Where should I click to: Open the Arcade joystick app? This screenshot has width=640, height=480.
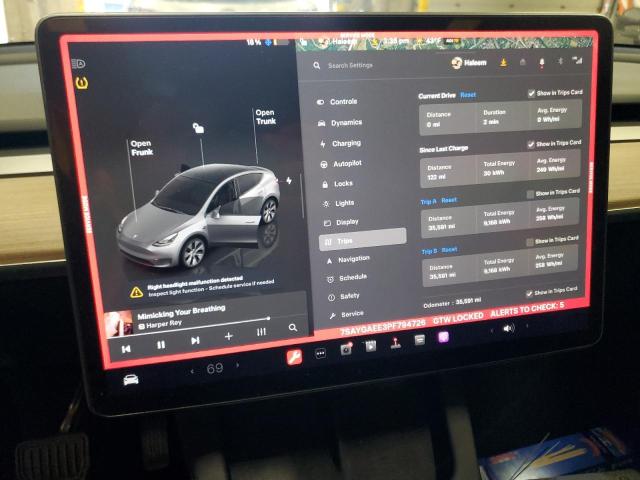click(396, 343)
